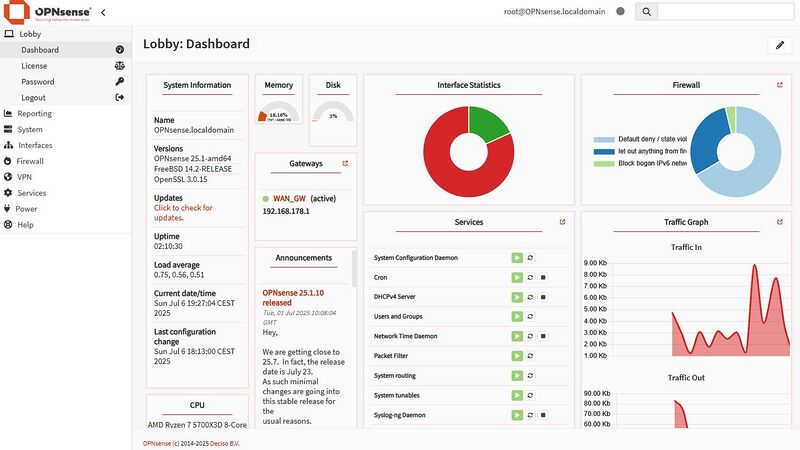Toggle 'Block bogon IPv6 netw' legend swatch
800x450 pixels.
click(x=604, y=164)
